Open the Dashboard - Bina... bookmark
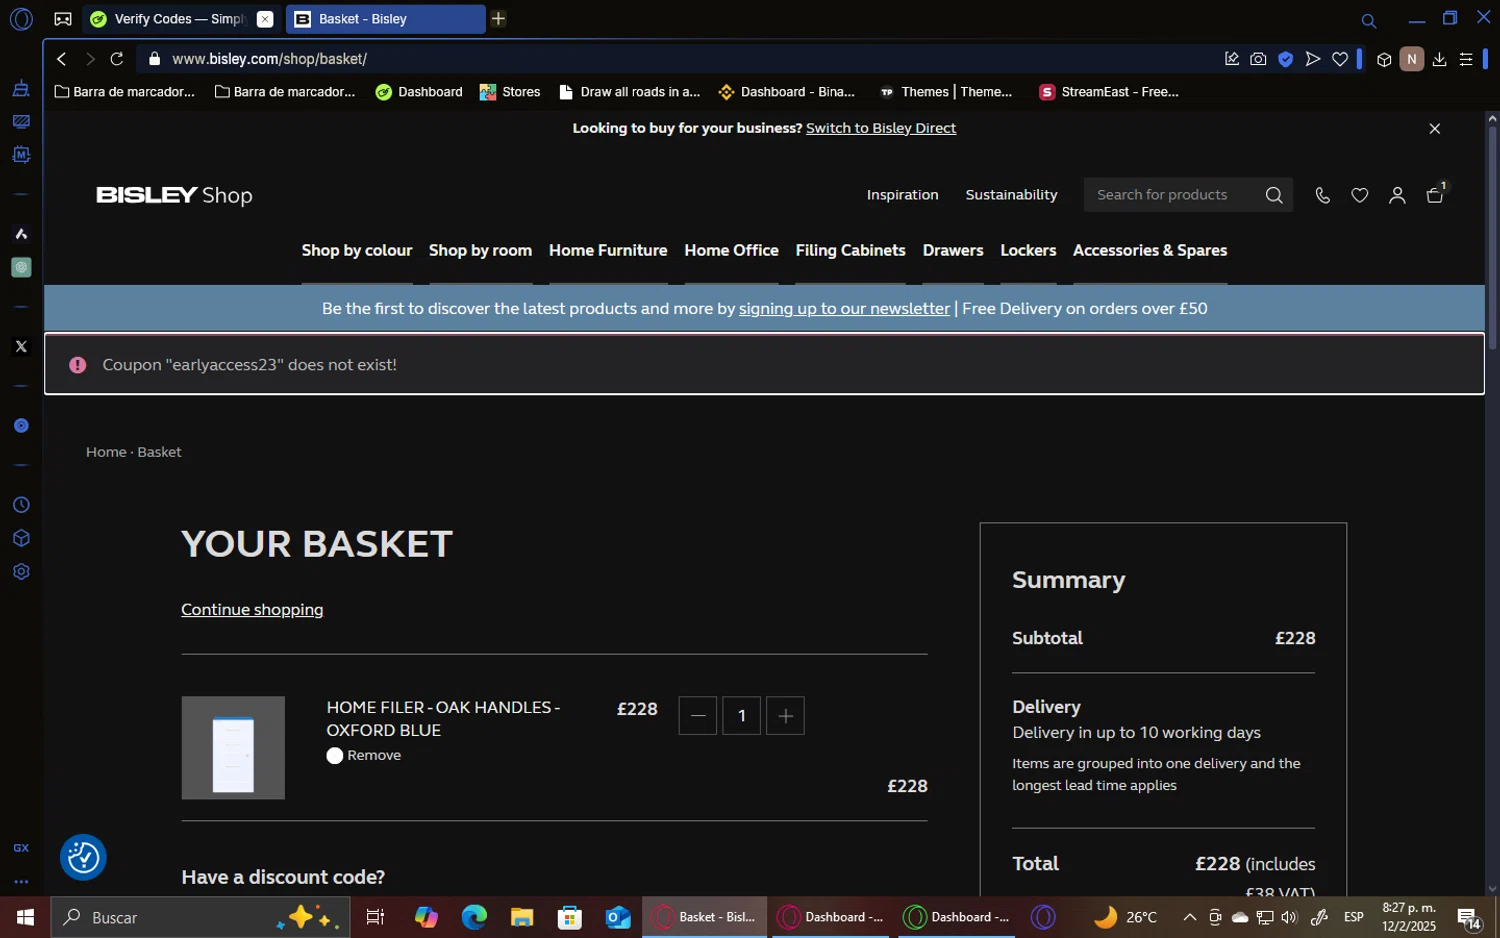The width and height of the screenshot is (1500, 938). click(x=787, y=92)
